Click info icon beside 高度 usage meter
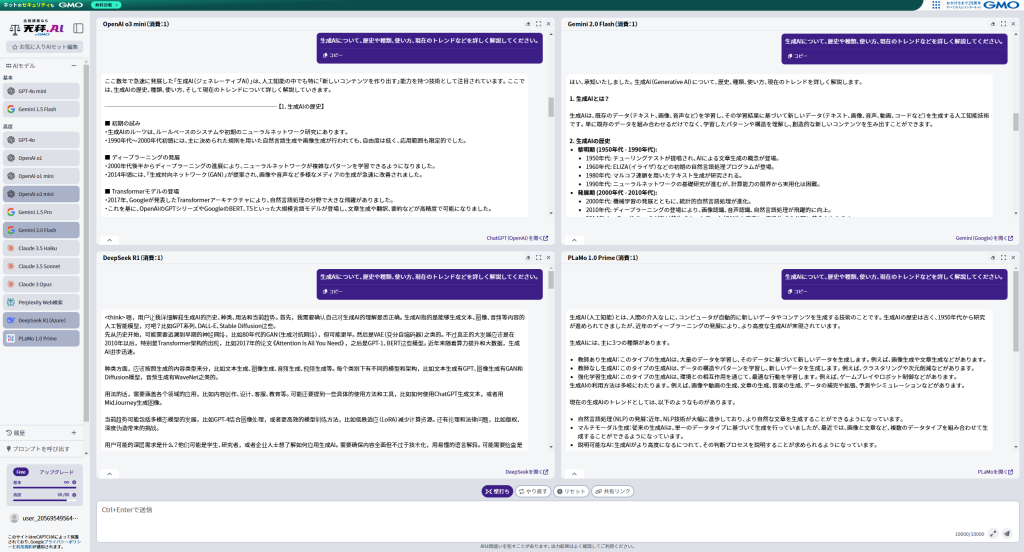Viewport: 1024px width, 552px height. pos(74,495)
